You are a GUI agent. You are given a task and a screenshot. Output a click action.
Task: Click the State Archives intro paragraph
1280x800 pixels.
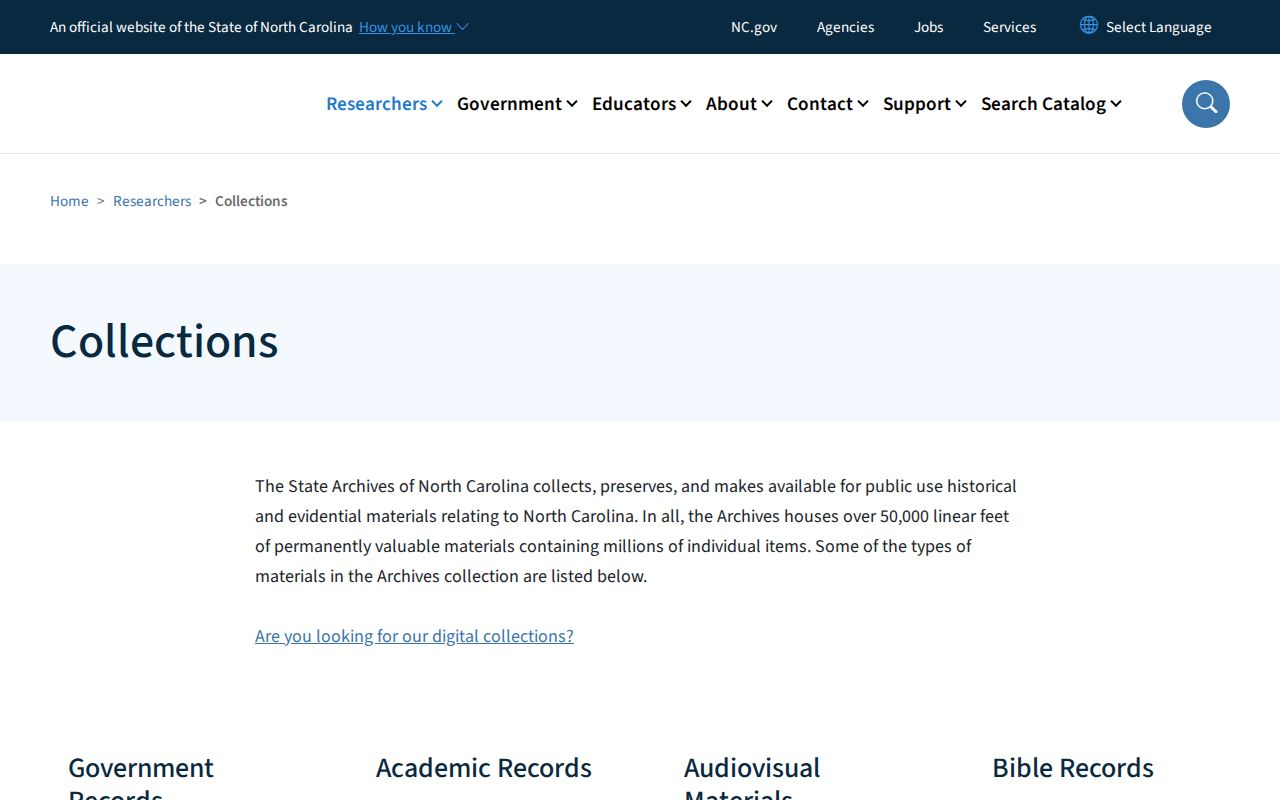(636, 531)
